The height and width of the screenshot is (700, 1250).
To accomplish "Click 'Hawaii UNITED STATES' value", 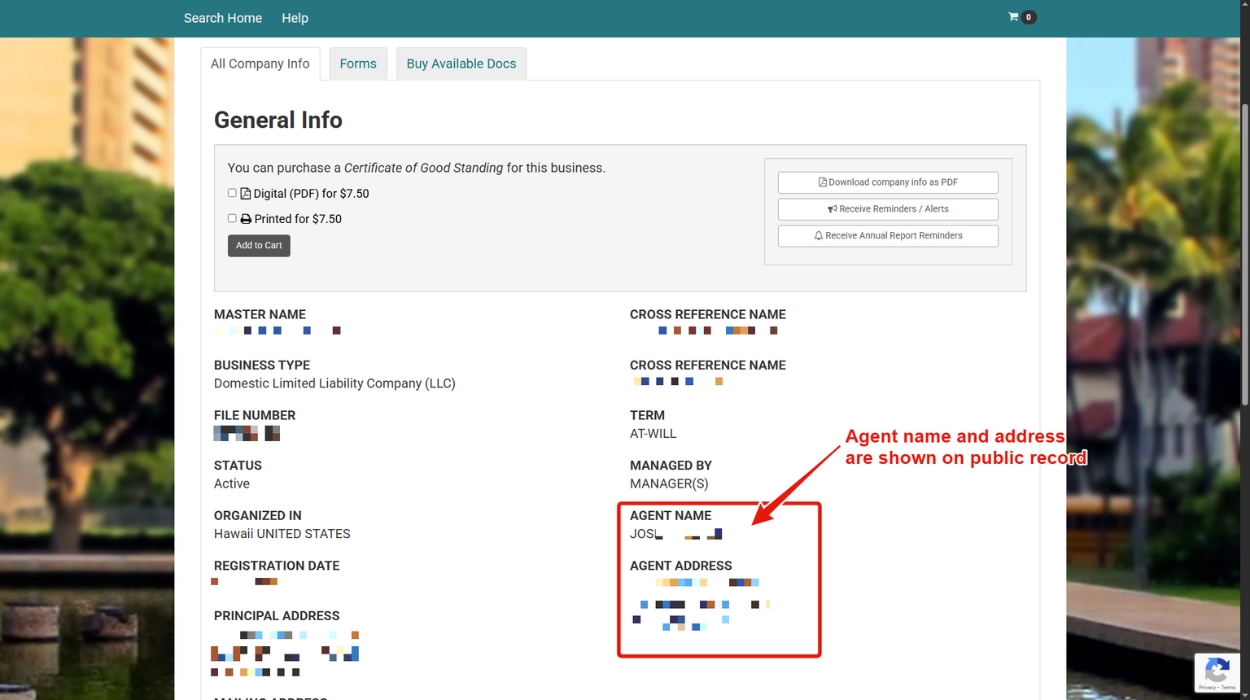I will point(282,534).
